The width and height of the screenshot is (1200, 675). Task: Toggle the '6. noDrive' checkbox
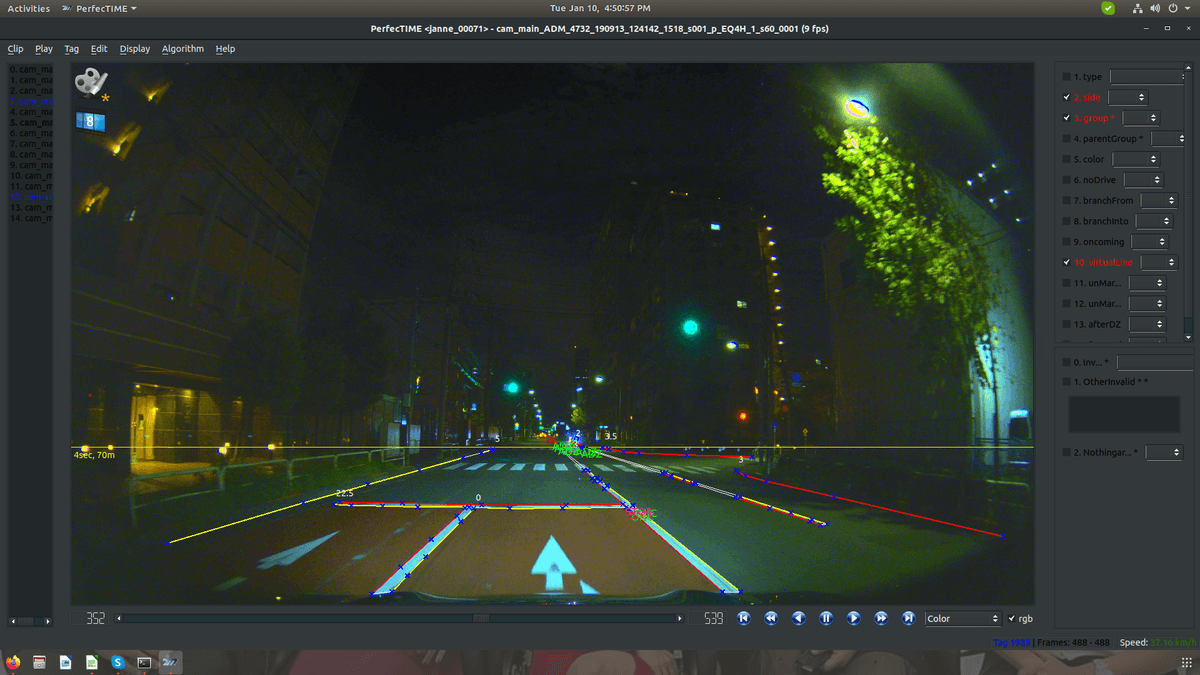coord(1066,180)
